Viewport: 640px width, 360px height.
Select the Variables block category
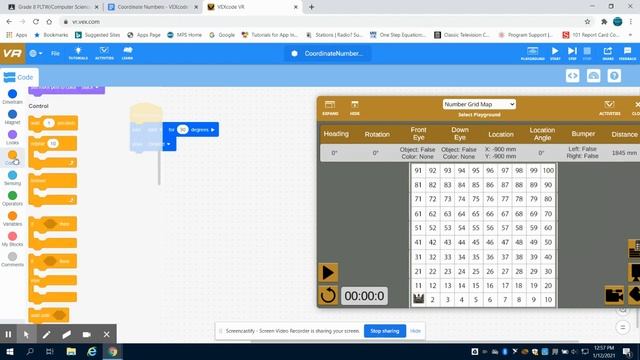(12, 219)
